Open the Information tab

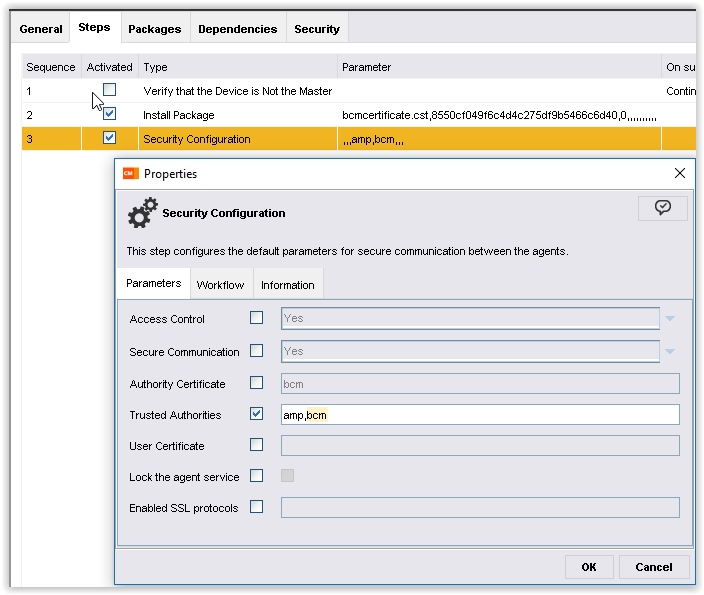pyautogui.click(x=288, y=285)
